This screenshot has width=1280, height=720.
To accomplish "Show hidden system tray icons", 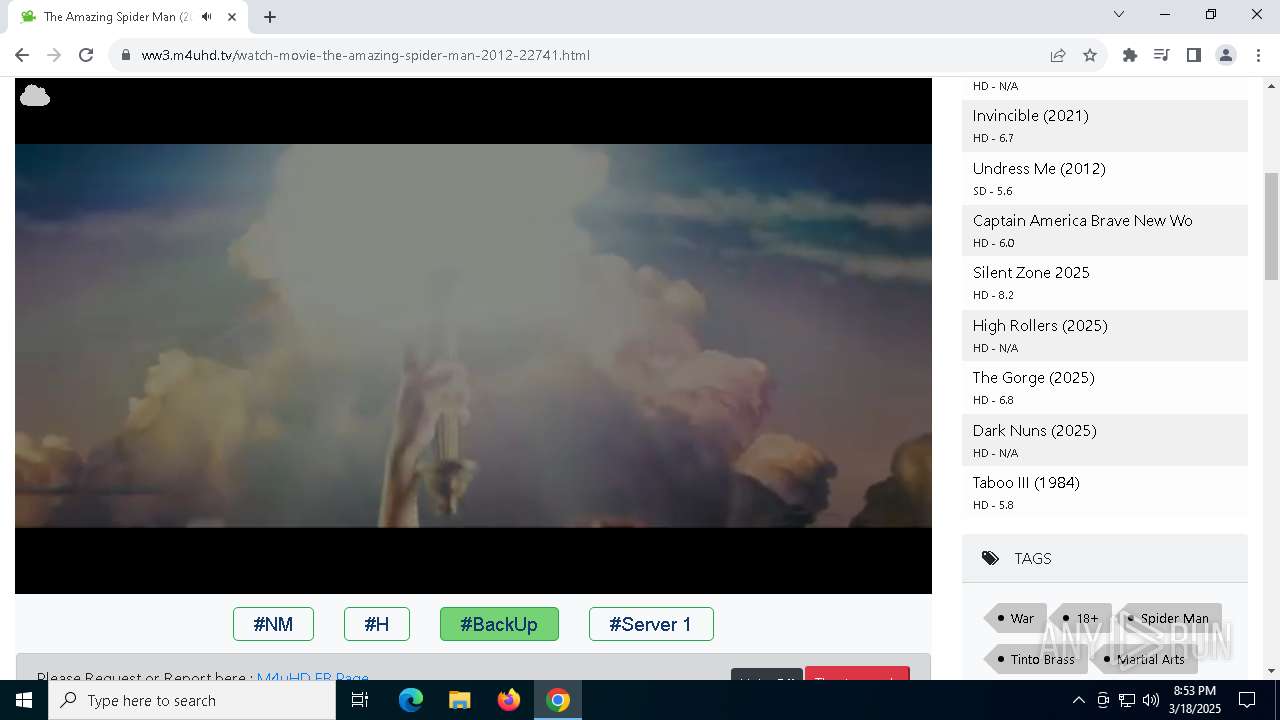I will (x=1078, y=700).
